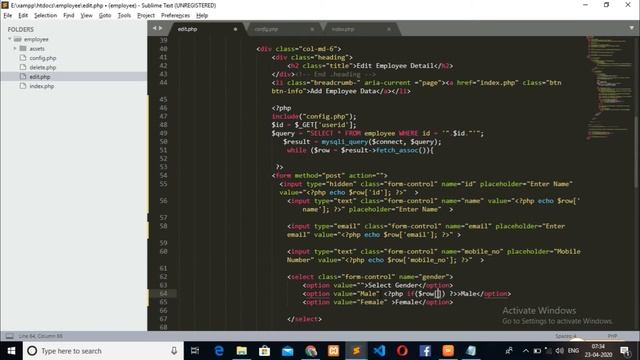Viewport: 640px width, 360px height.
Task: Click the config.php file icon in sidebar
Action: point(23,58)
